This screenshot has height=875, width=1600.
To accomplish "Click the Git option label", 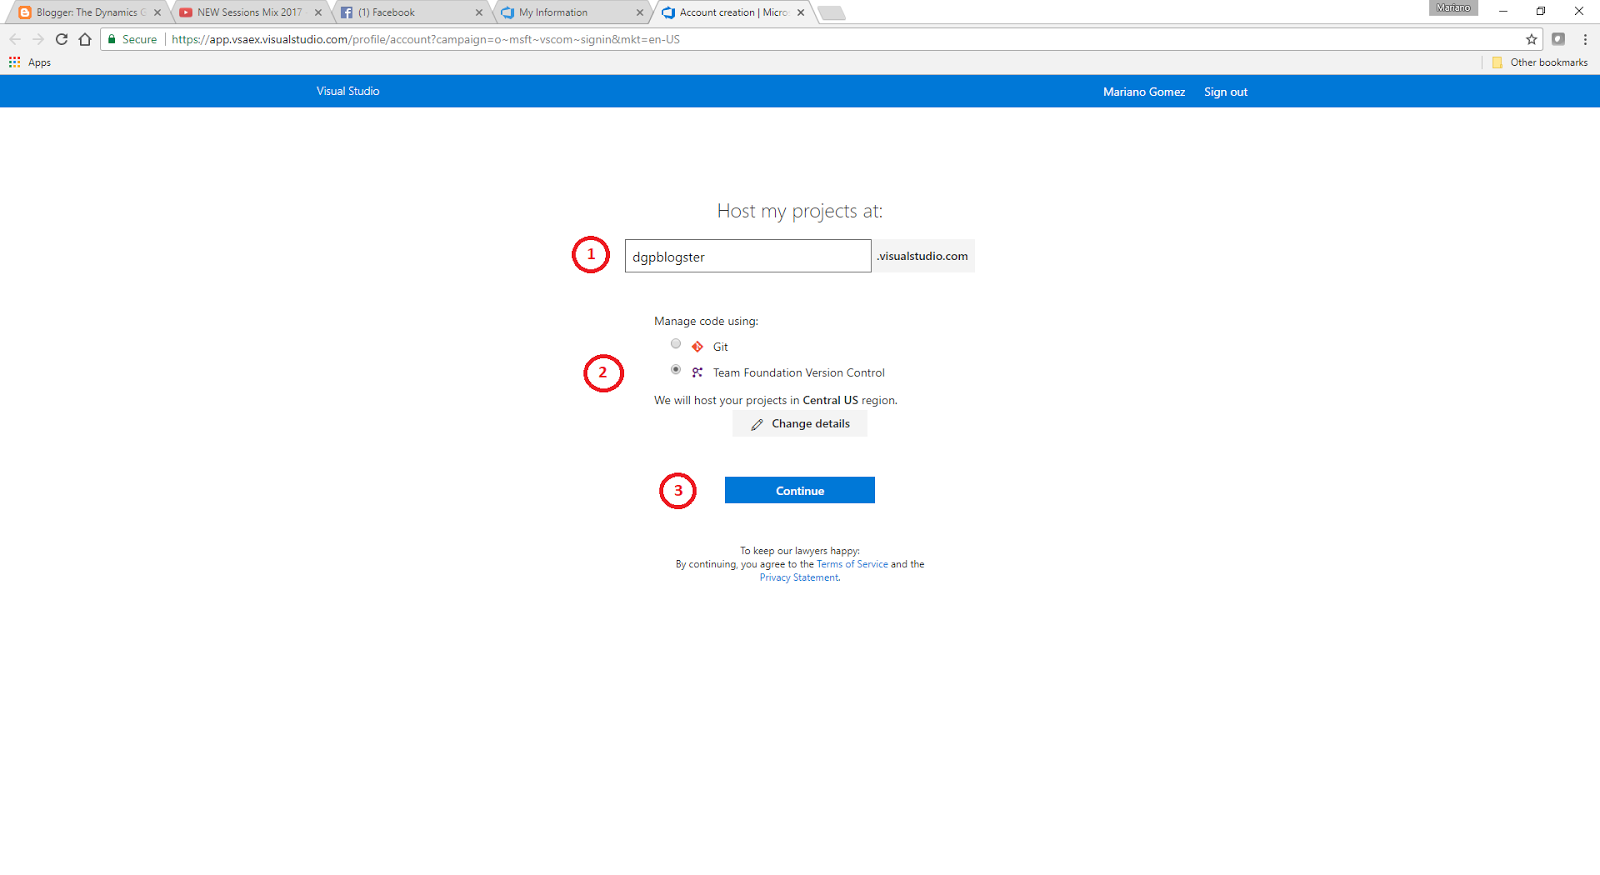I will [x=720, y=347].
